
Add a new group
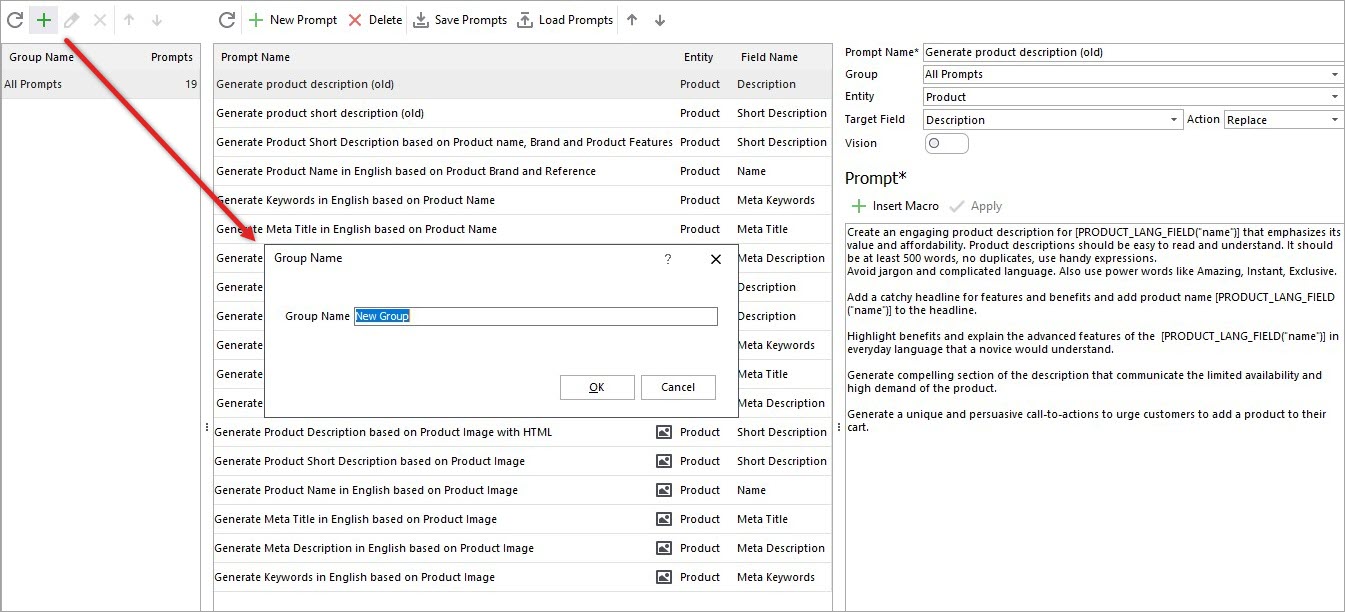tap(42, 19)
